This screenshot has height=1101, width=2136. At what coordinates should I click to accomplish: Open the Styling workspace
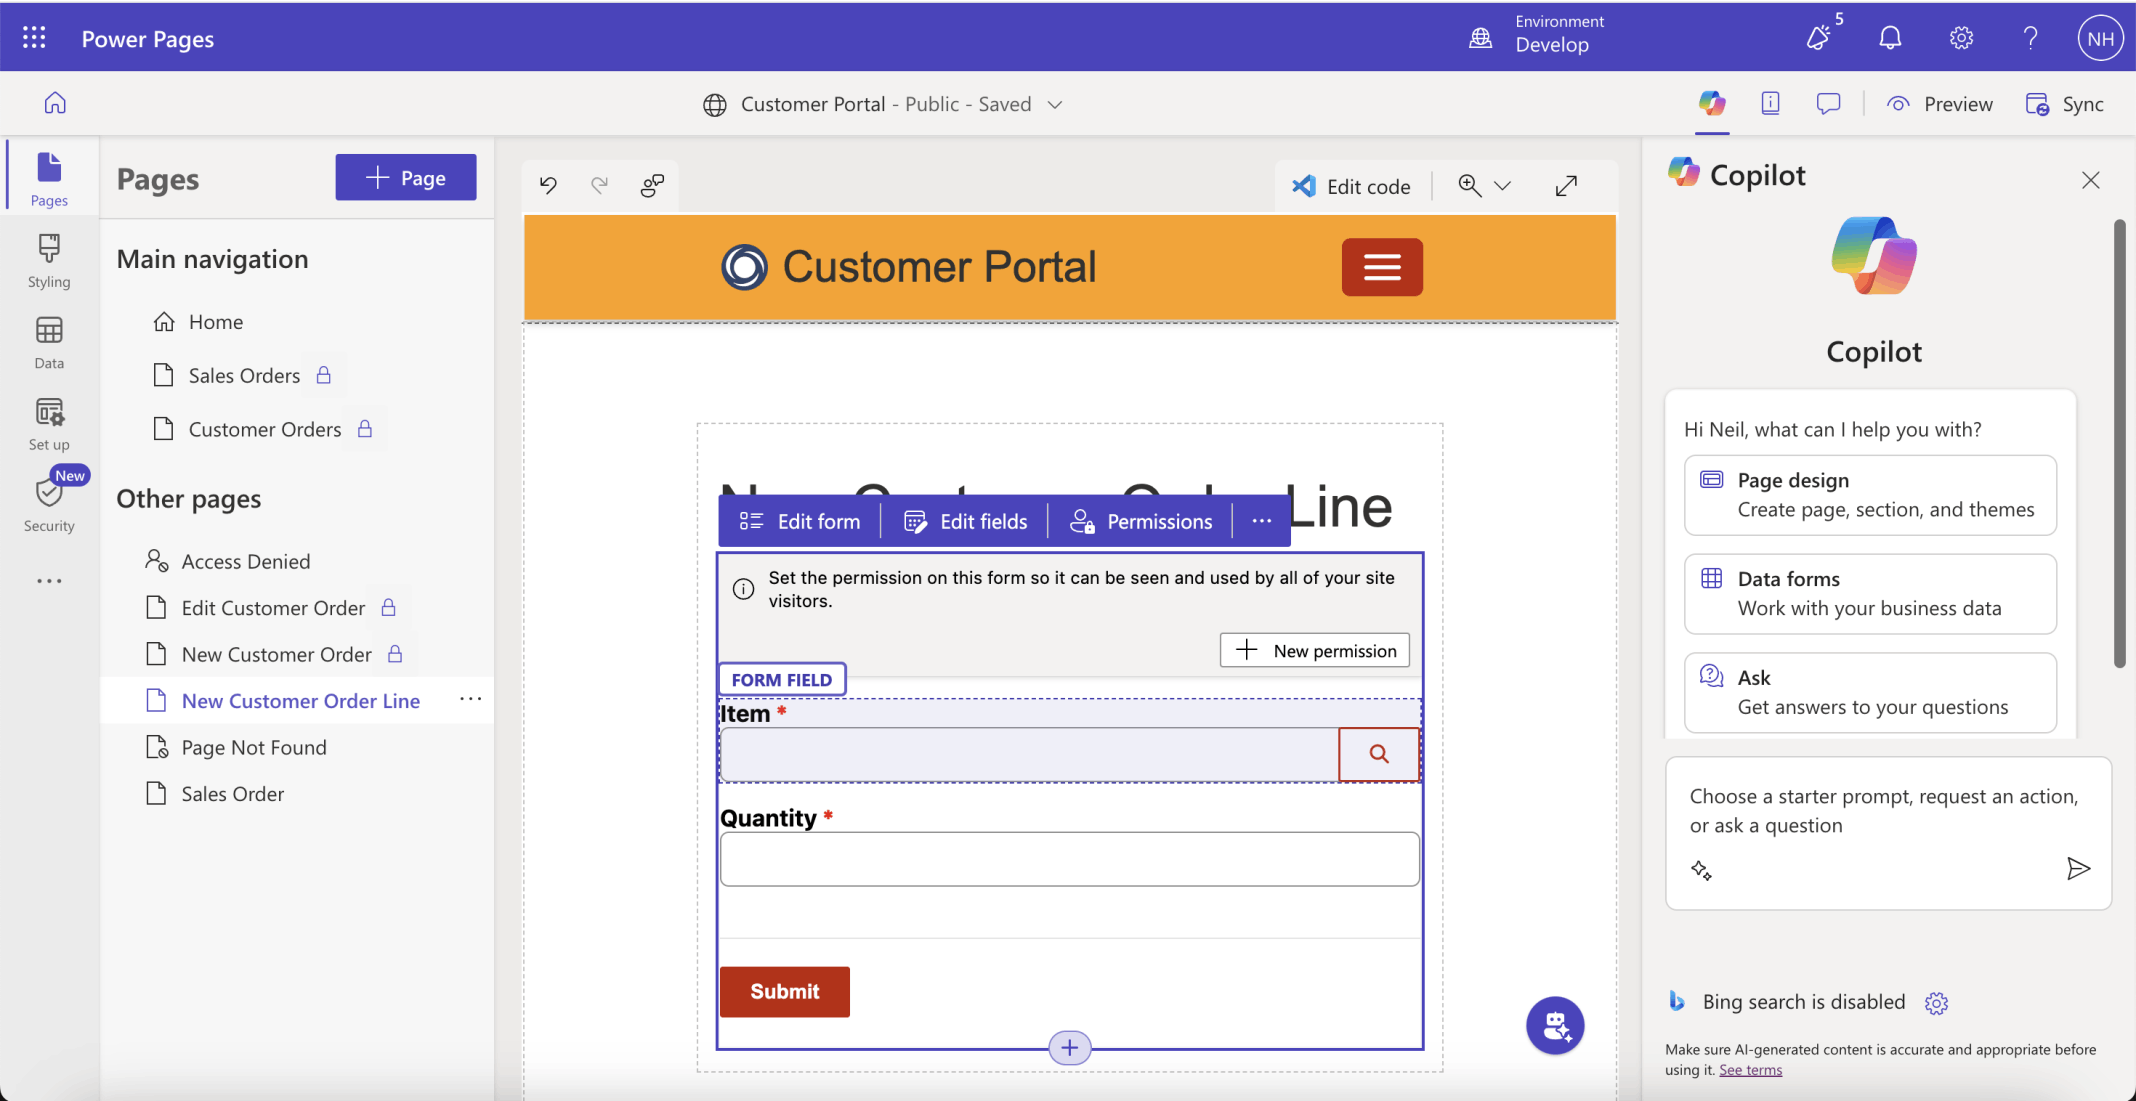tap(49, 260)
